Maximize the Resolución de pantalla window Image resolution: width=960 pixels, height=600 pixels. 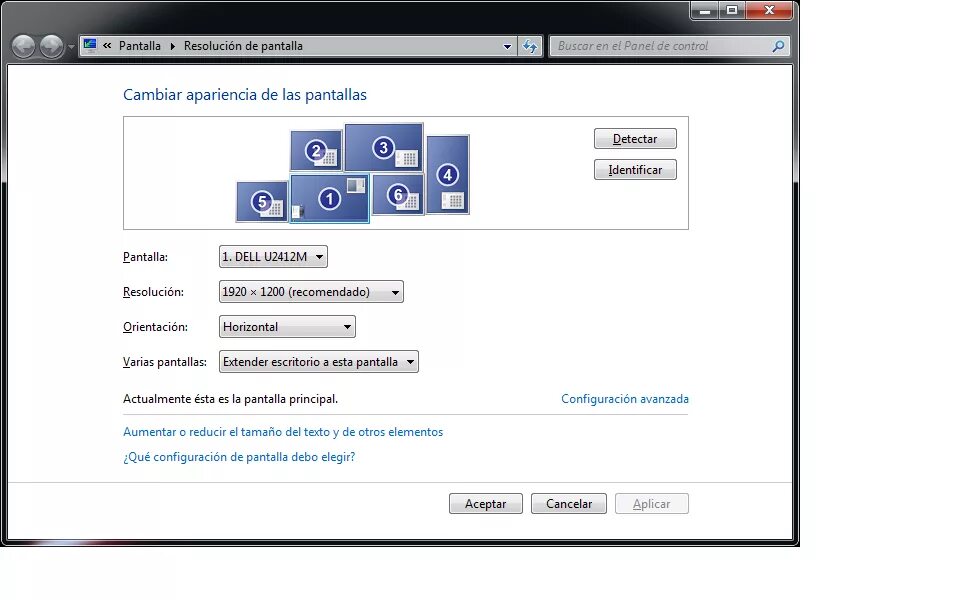point(732,10)
